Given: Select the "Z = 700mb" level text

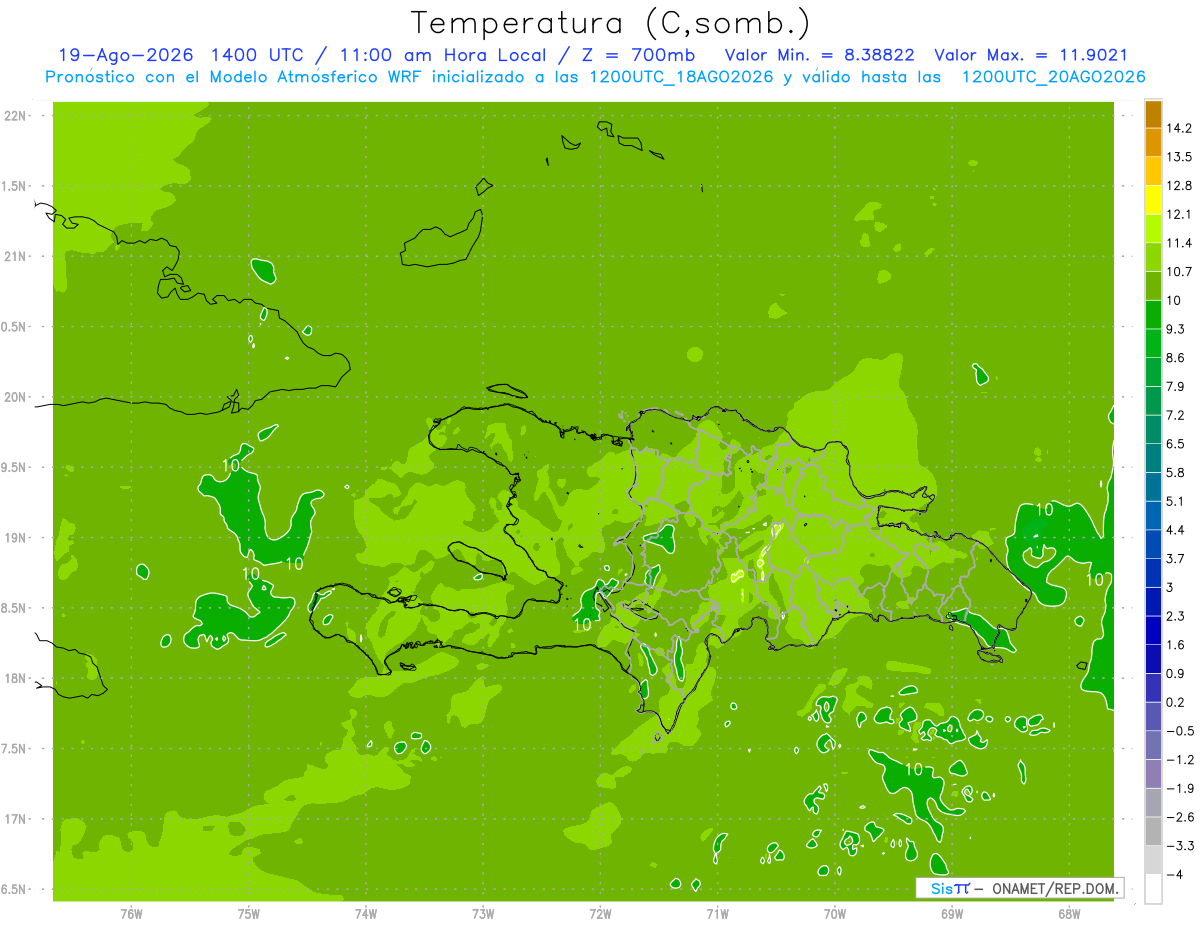Looking at the screenshot, I should point(637,56).
